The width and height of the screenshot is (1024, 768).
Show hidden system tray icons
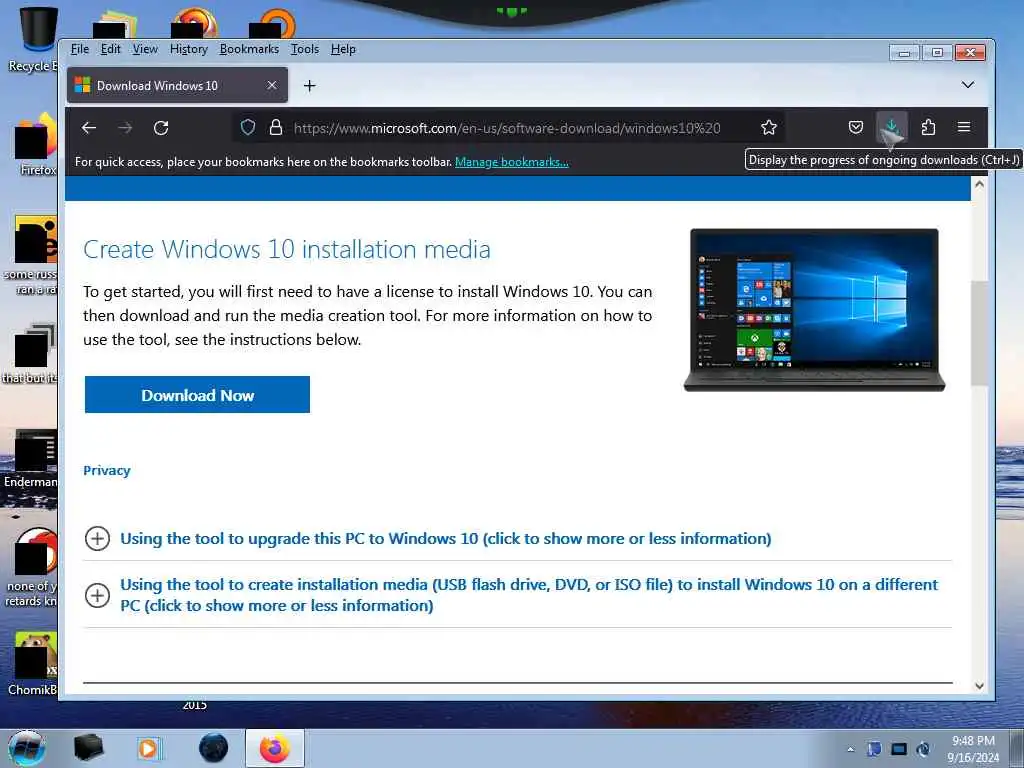pos(850,749)
